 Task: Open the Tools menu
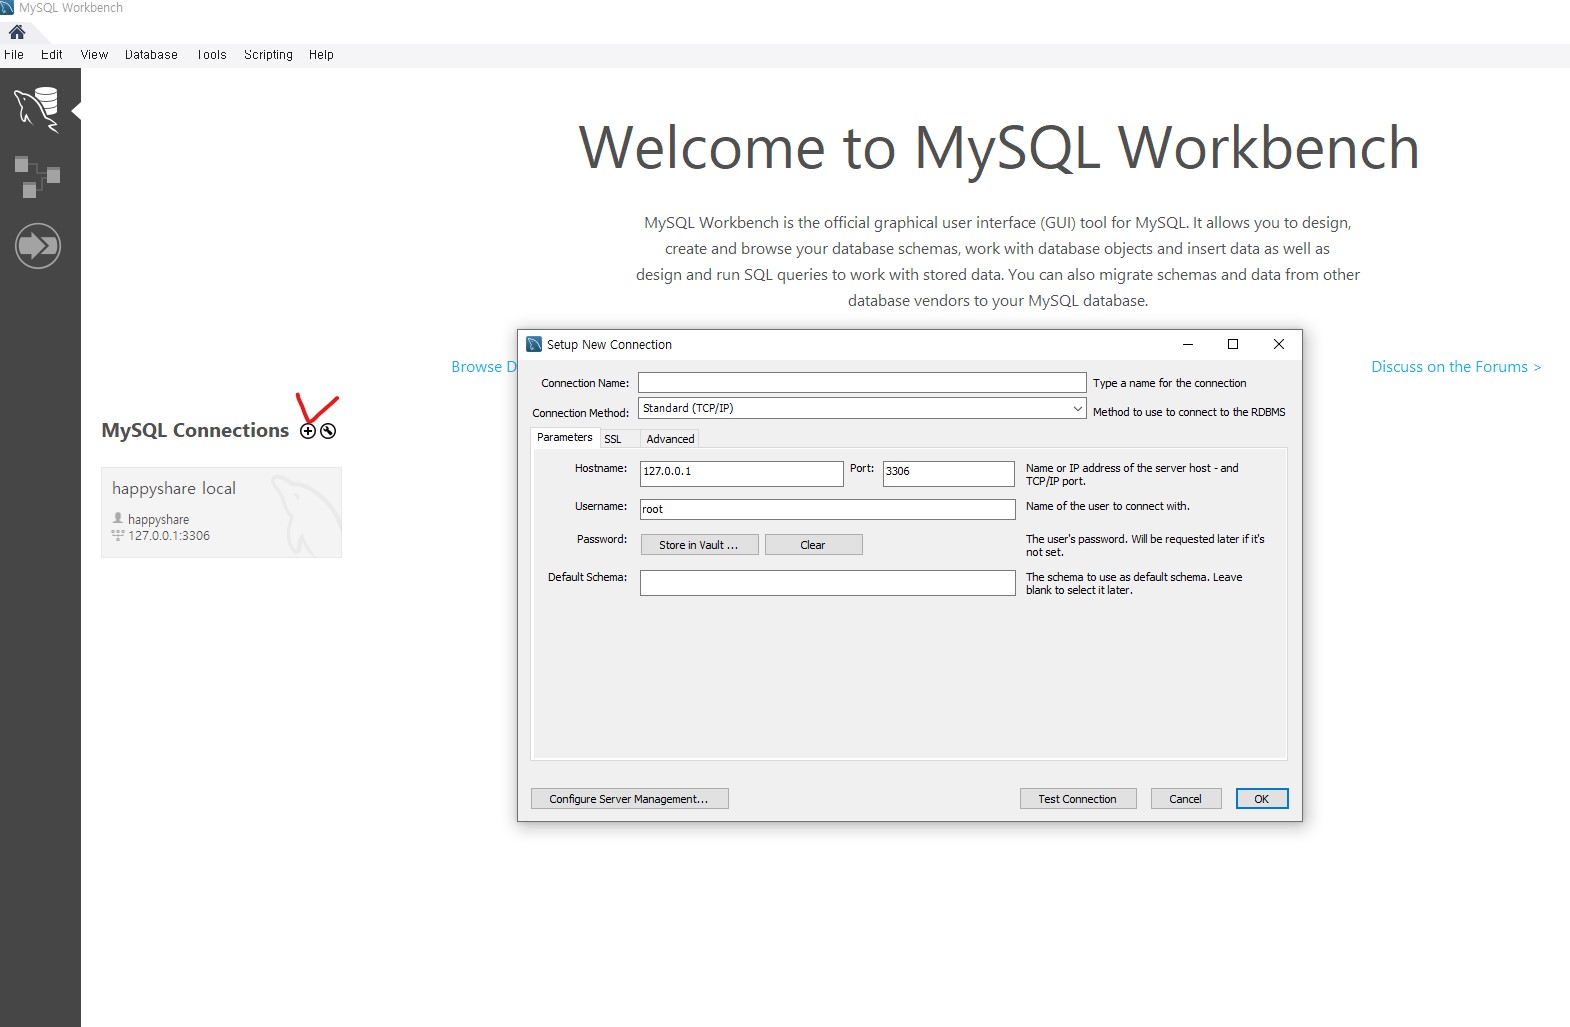tap(211, 55)
